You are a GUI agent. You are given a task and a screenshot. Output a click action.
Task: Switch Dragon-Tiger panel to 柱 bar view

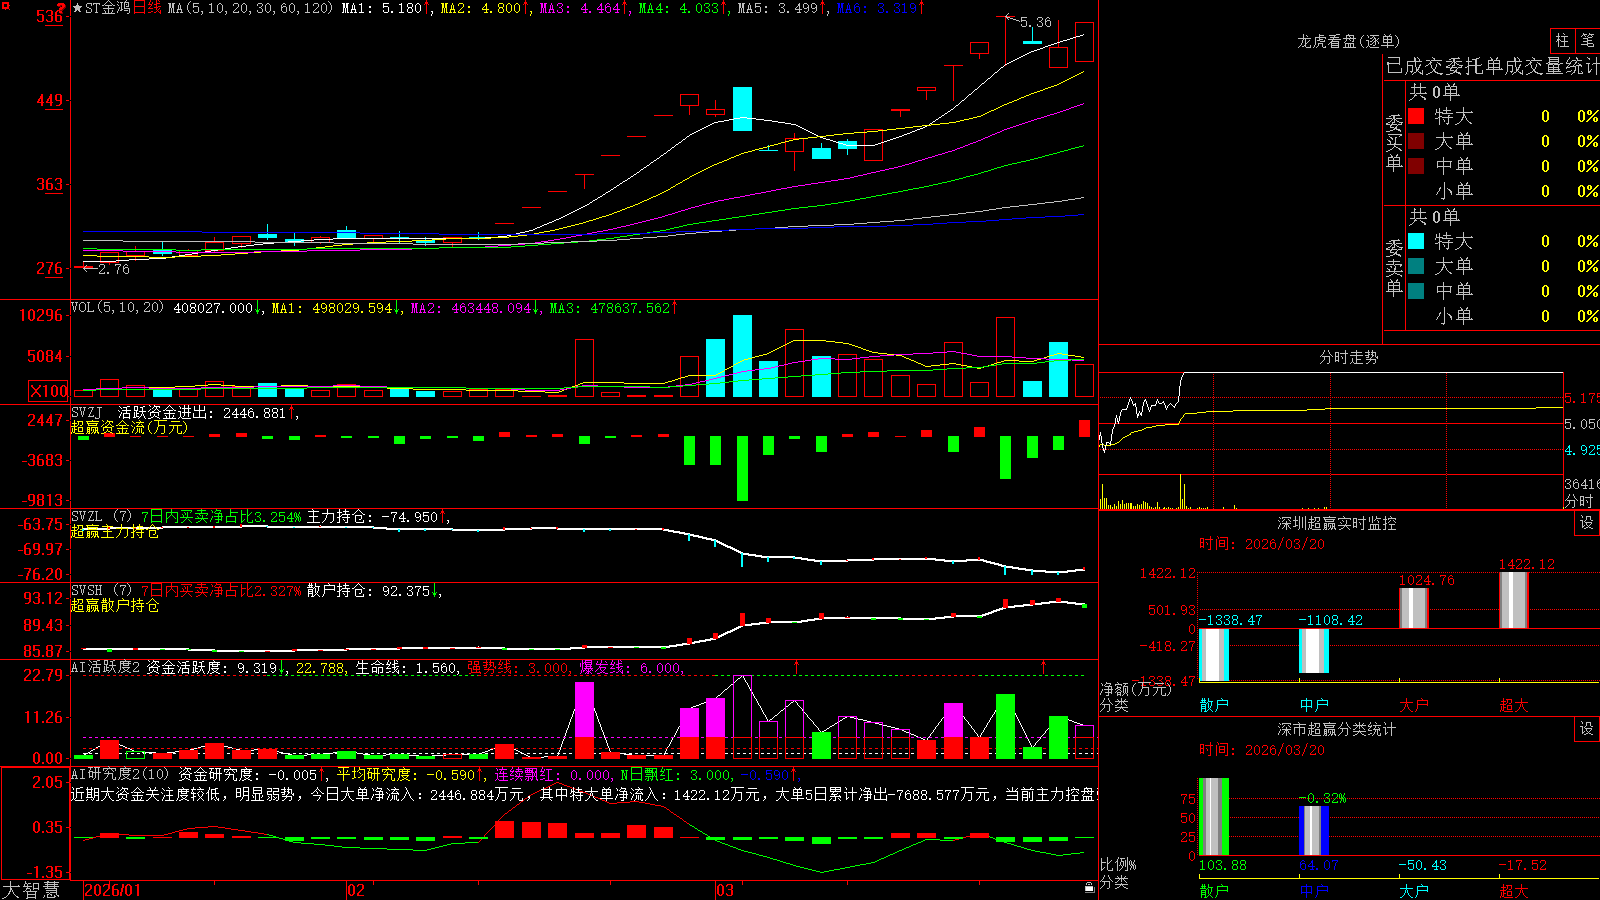pos(1562,40)
